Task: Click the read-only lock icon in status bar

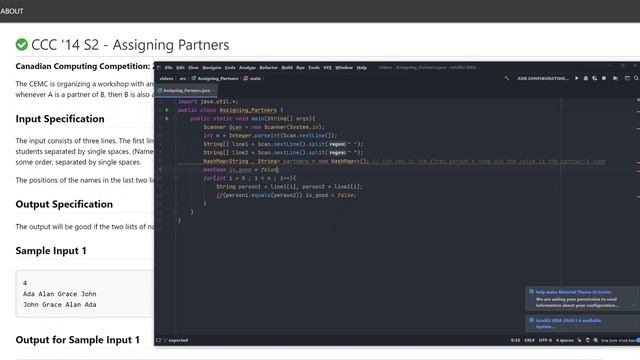Action: pyautogui.click(x=579, y=340)
